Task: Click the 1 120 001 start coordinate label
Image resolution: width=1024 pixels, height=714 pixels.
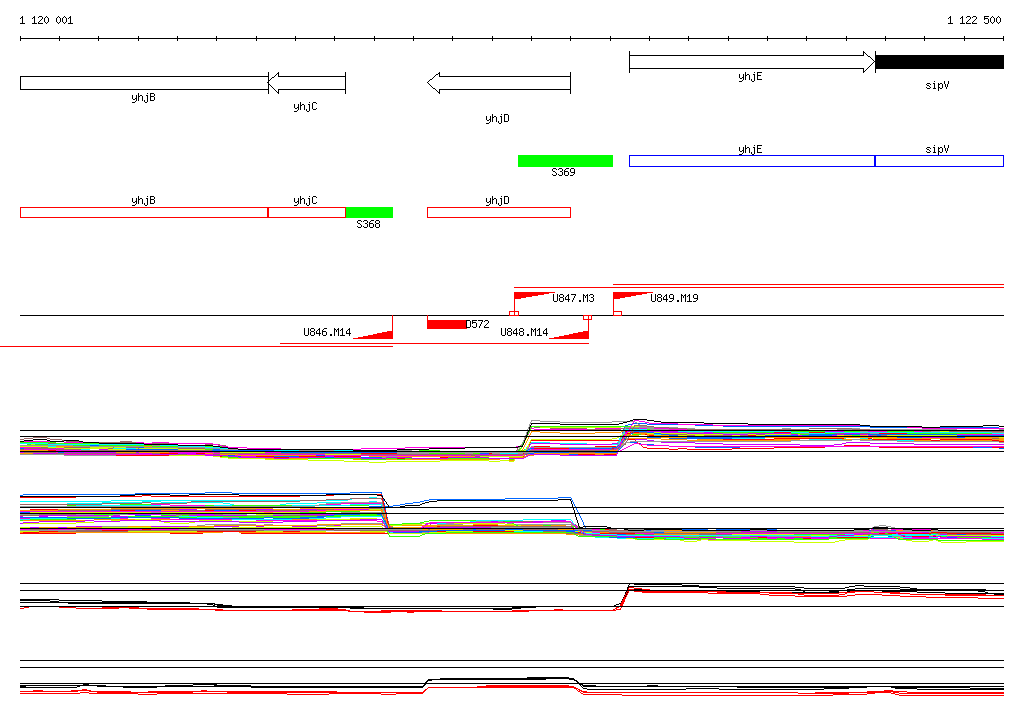Action: 46,20
